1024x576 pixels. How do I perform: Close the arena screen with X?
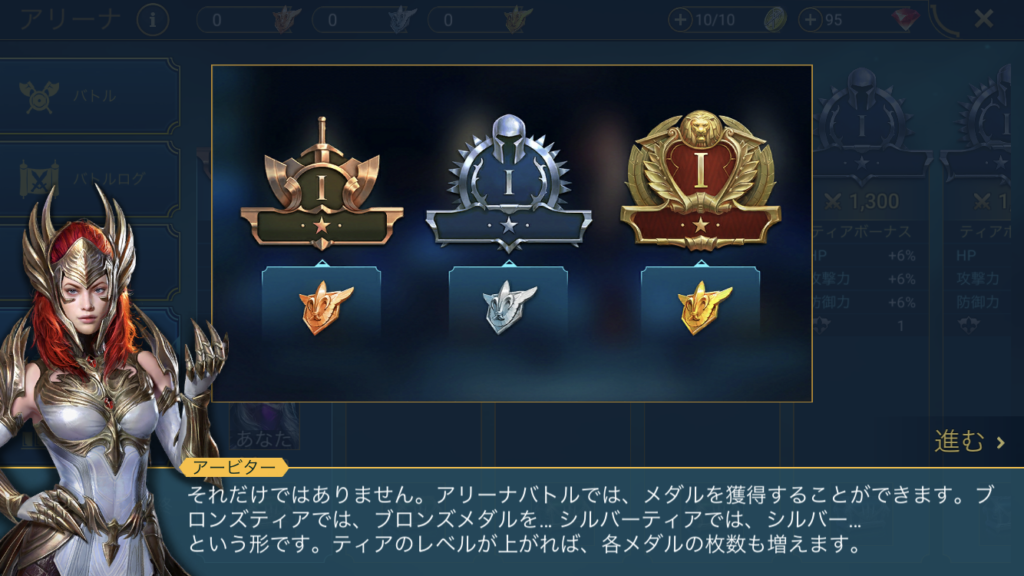tap(984, 19)
